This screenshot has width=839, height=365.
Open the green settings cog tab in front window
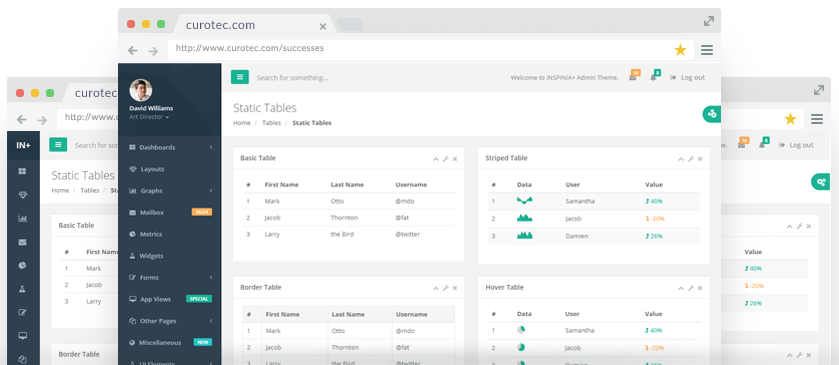click(x=712, y=114)
